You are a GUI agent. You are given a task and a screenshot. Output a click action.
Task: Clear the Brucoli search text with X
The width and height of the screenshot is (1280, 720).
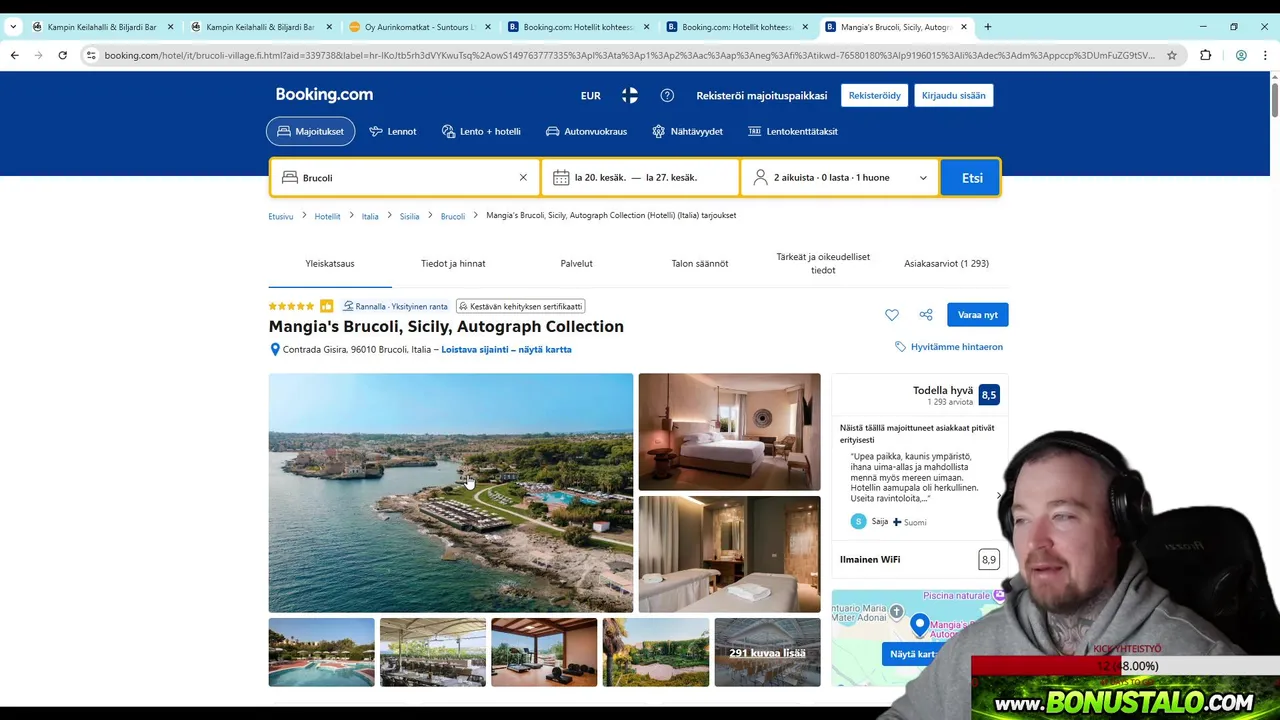(523, 178)
